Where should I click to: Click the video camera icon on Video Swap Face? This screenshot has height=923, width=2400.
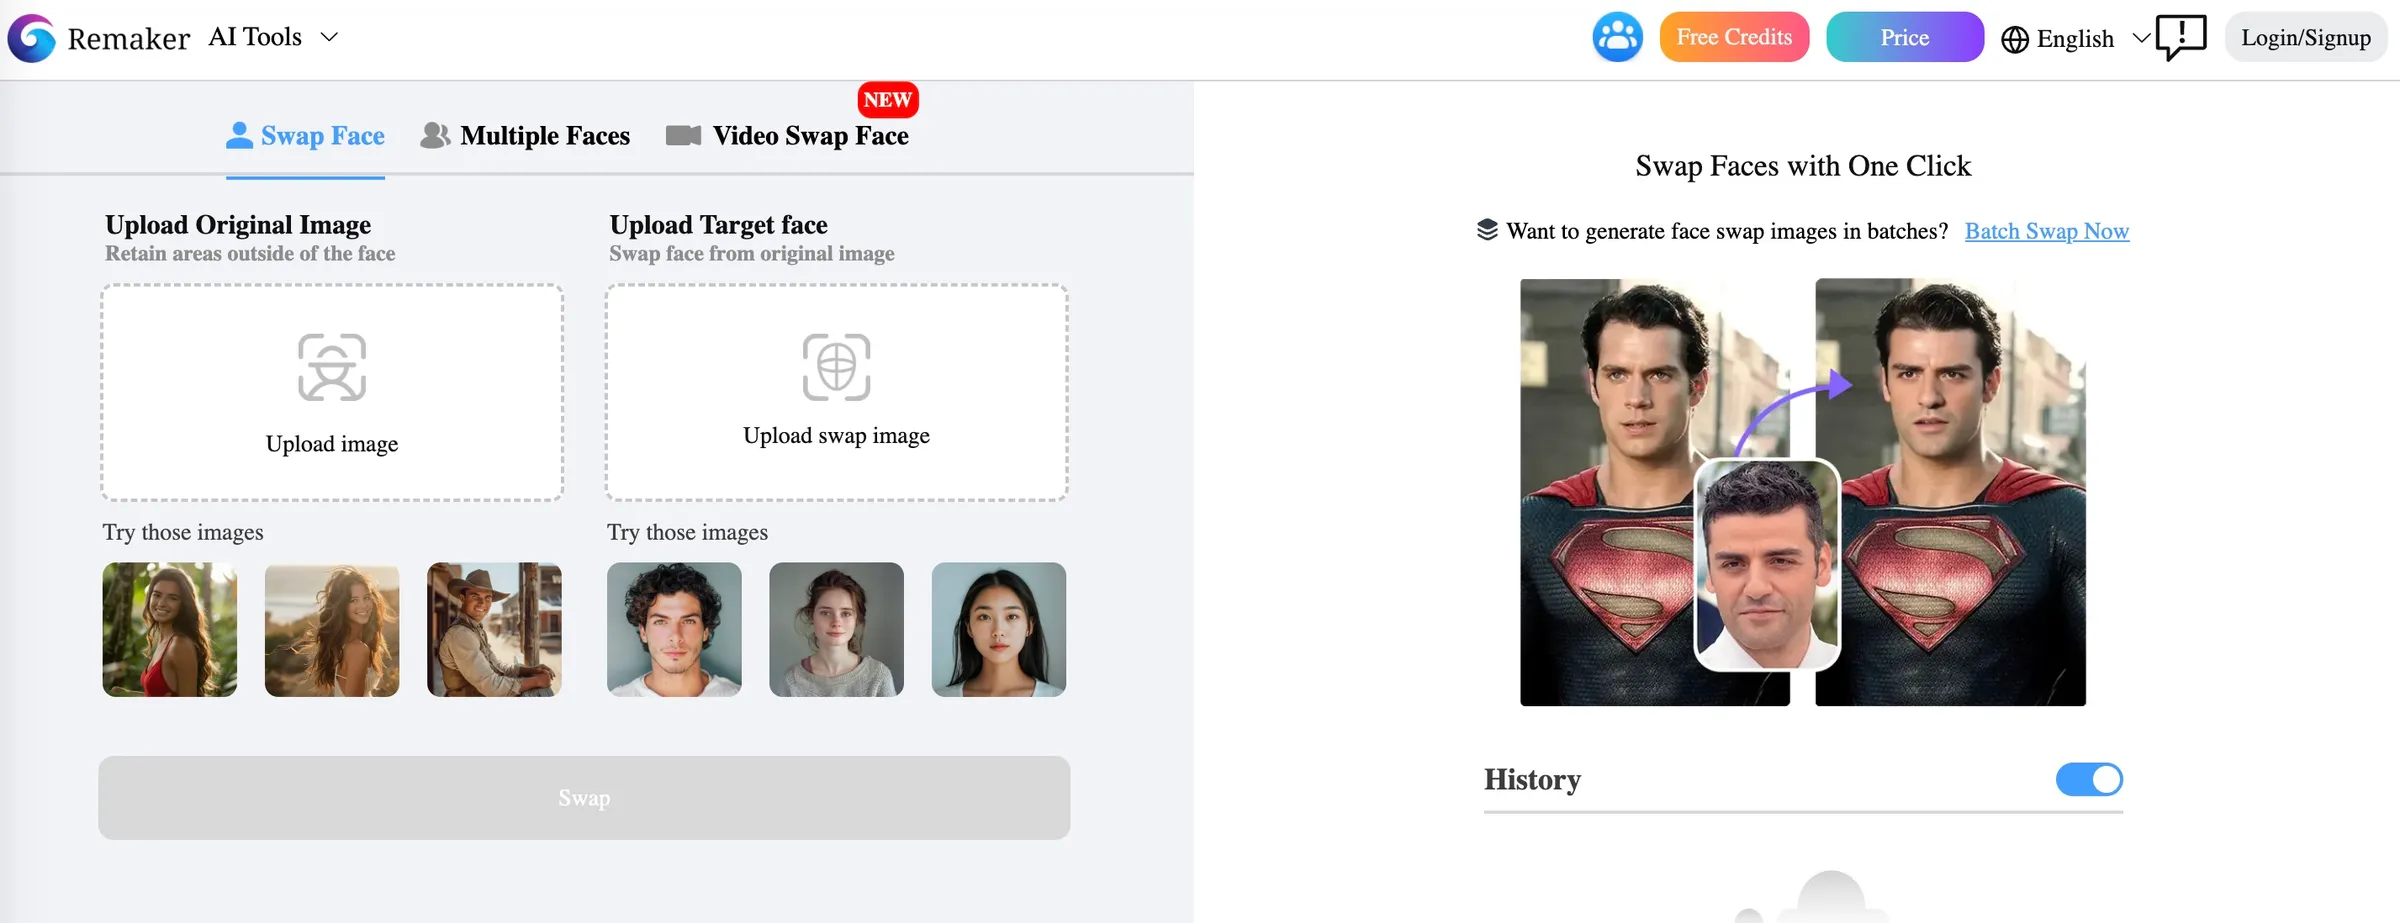tap(684, 135)
